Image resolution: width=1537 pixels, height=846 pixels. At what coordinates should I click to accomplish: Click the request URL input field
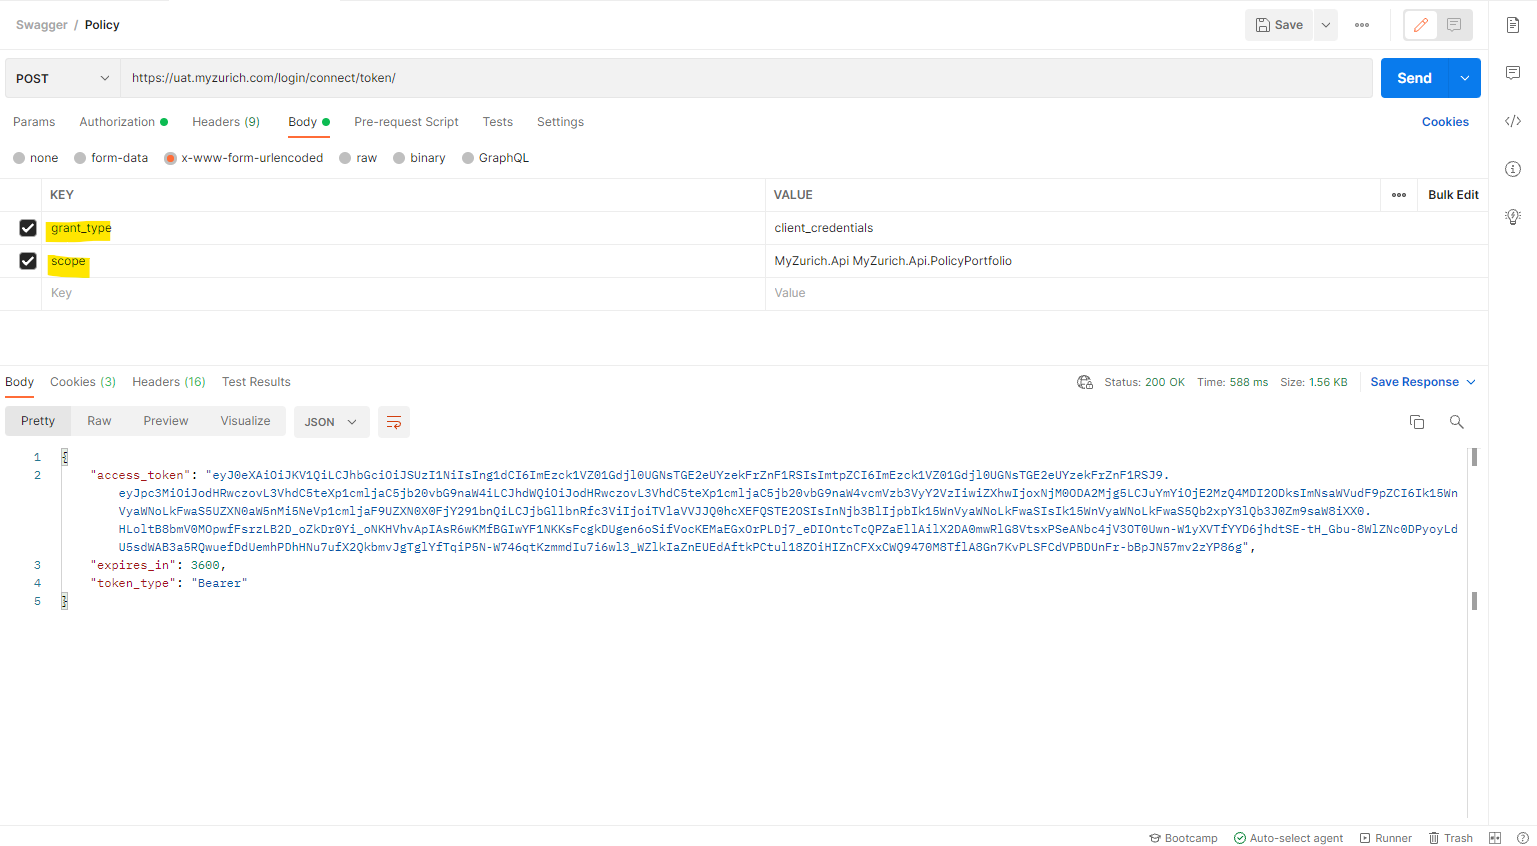tap(745, 78)
